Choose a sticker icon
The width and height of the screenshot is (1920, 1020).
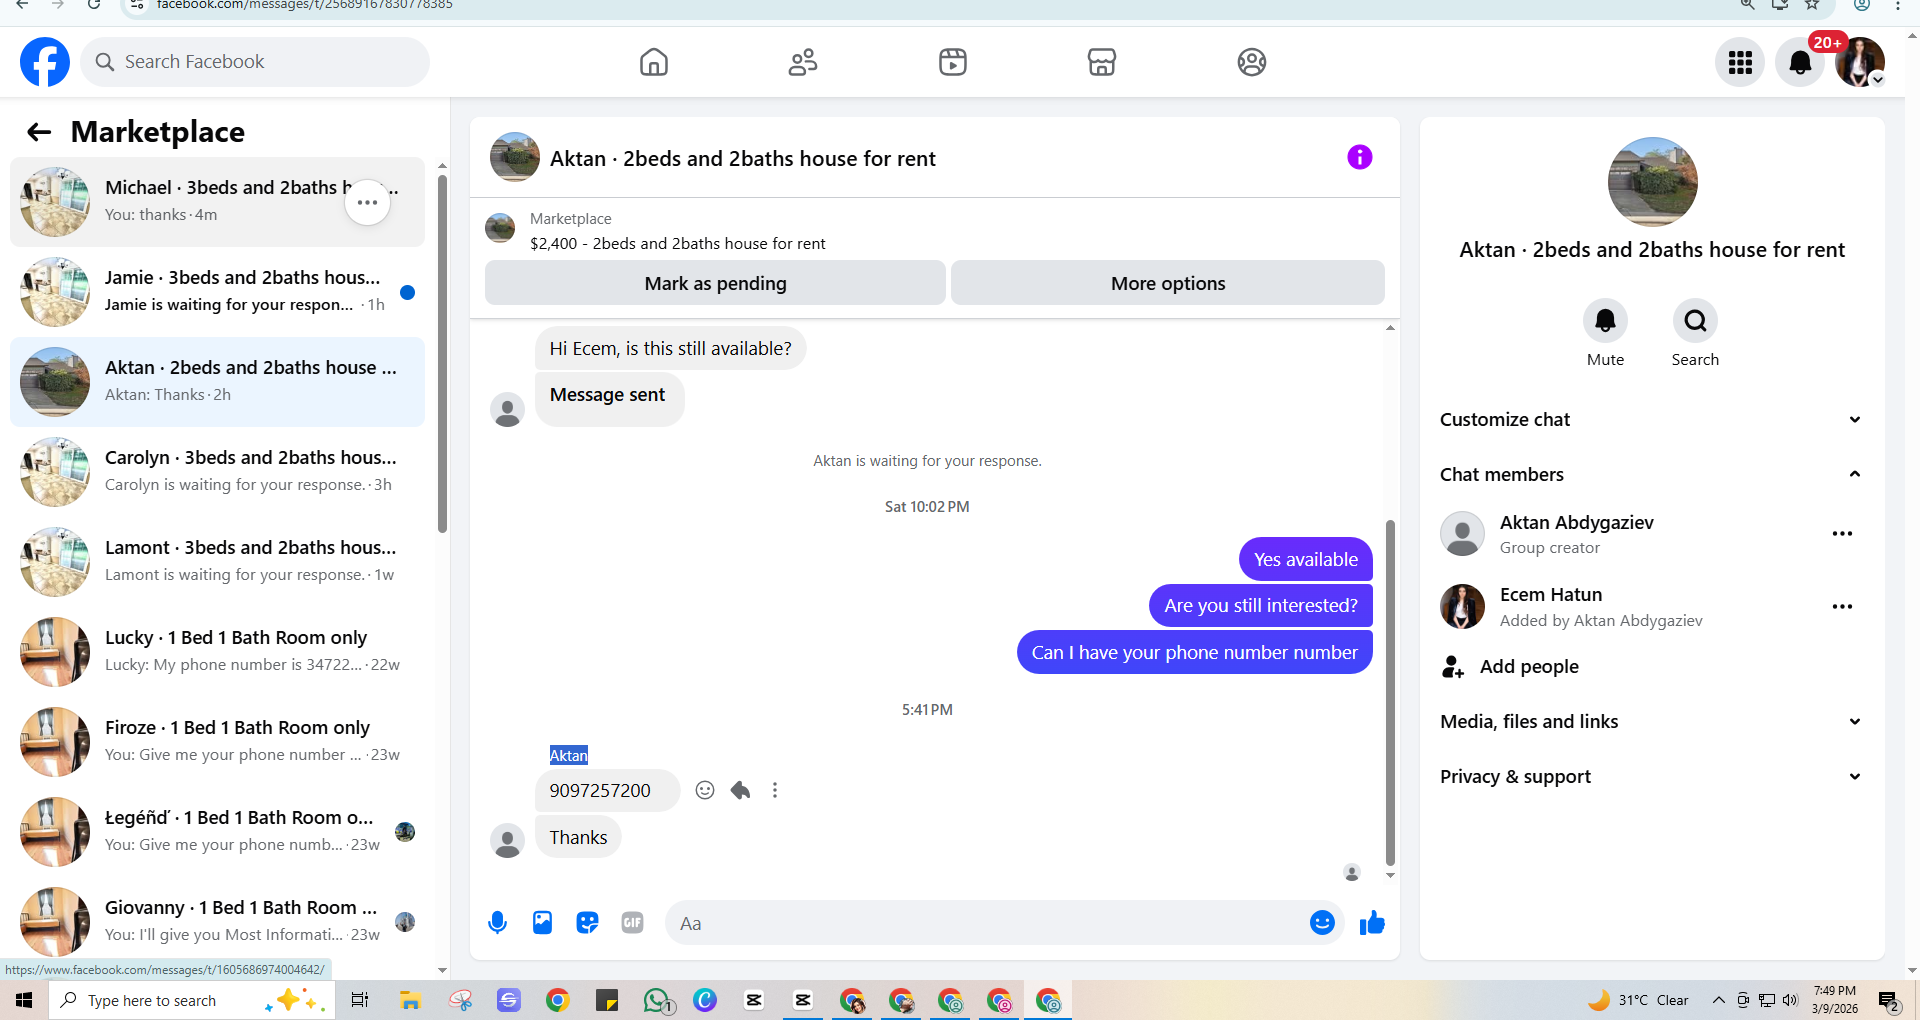[587, 922]
